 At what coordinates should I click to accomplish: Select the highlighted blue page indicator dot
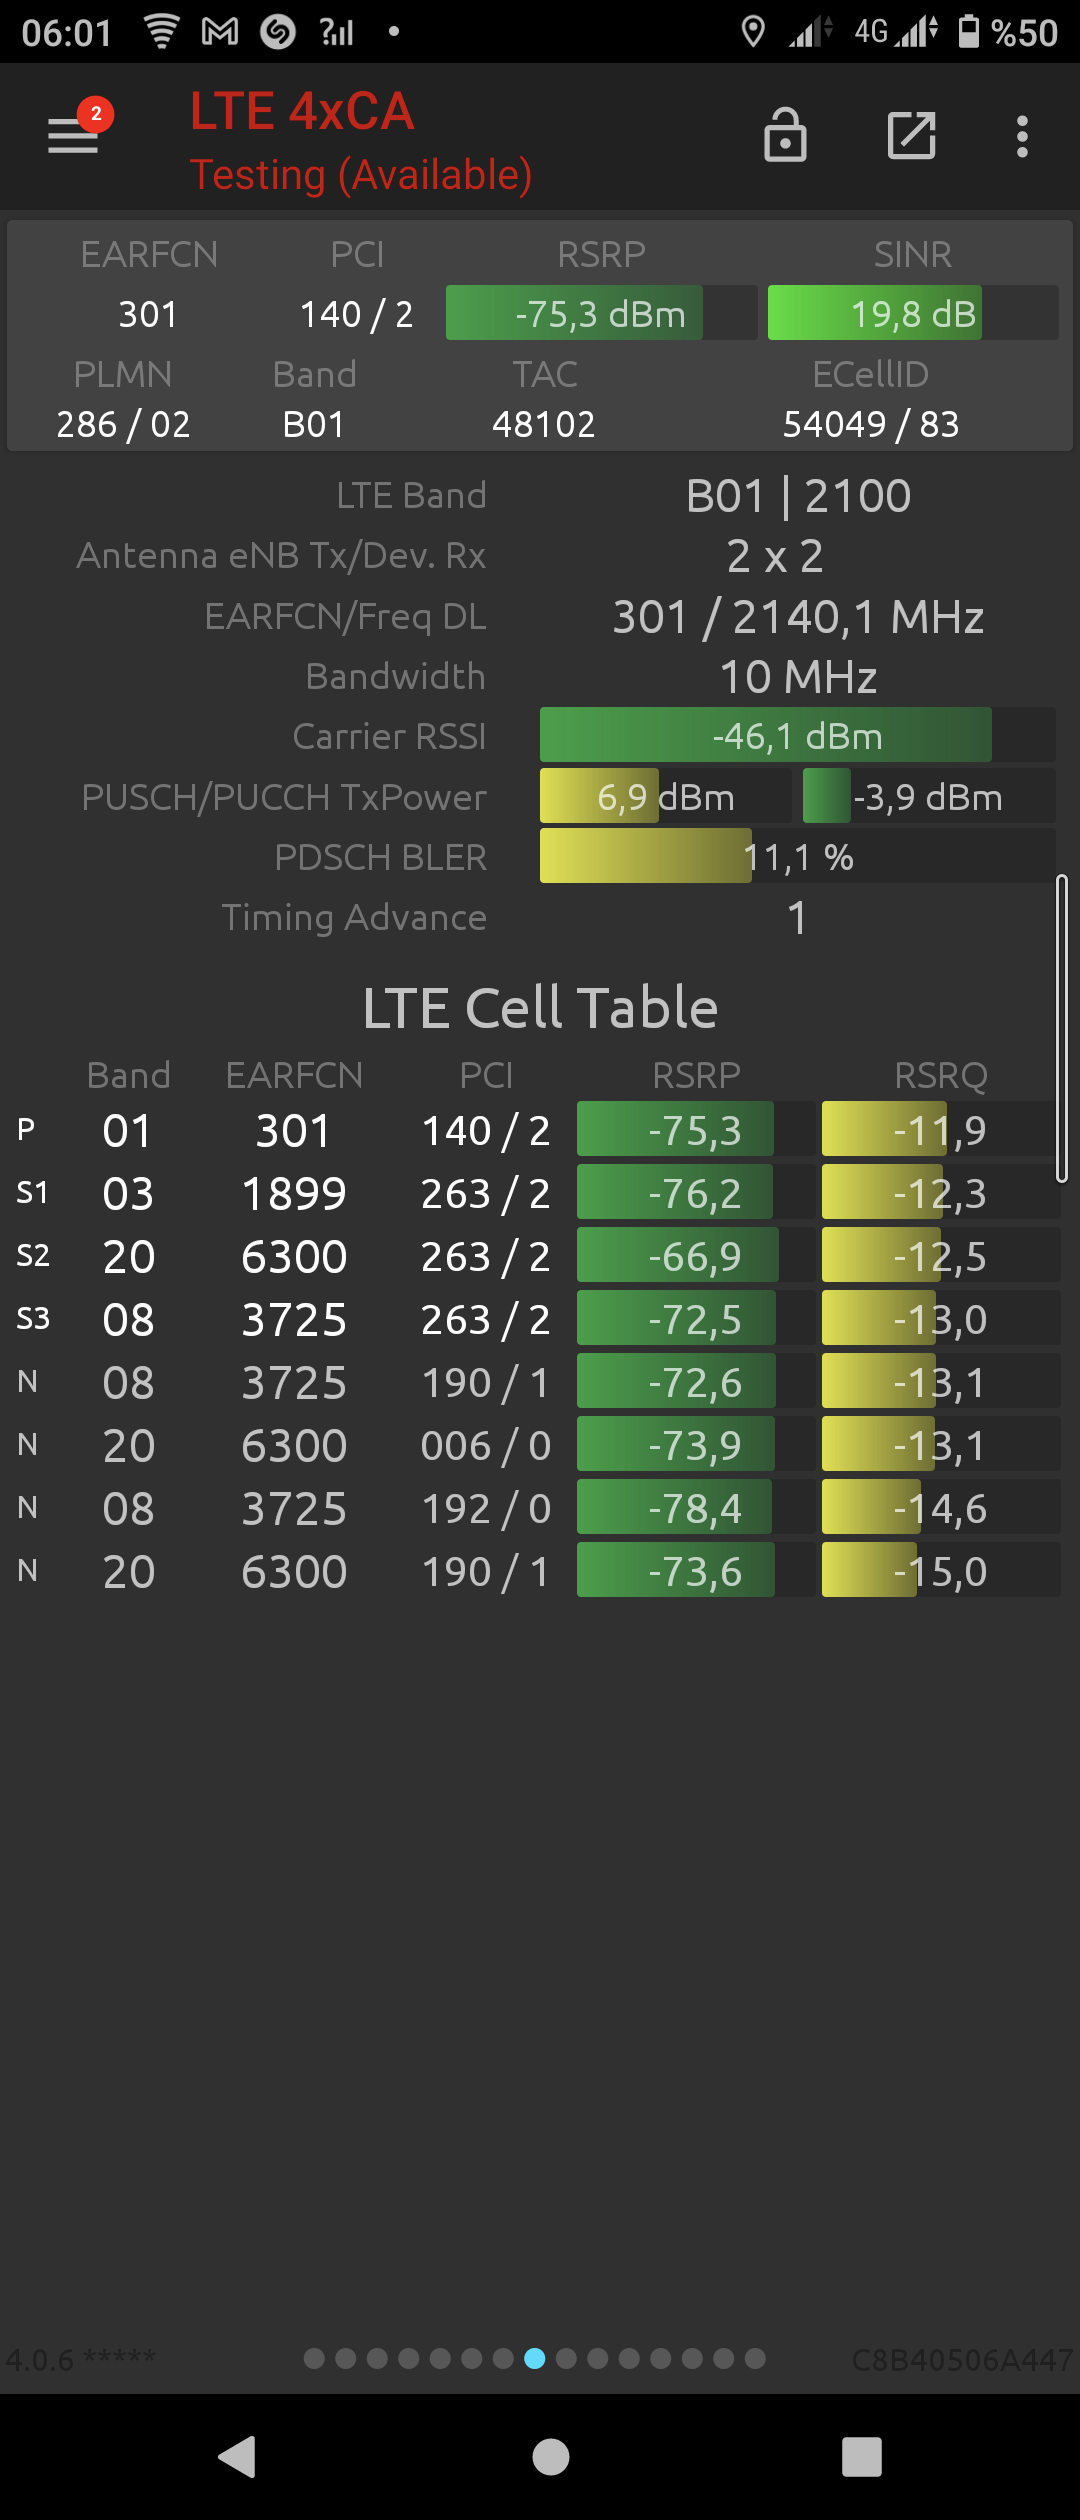(x=535, y=2359)
